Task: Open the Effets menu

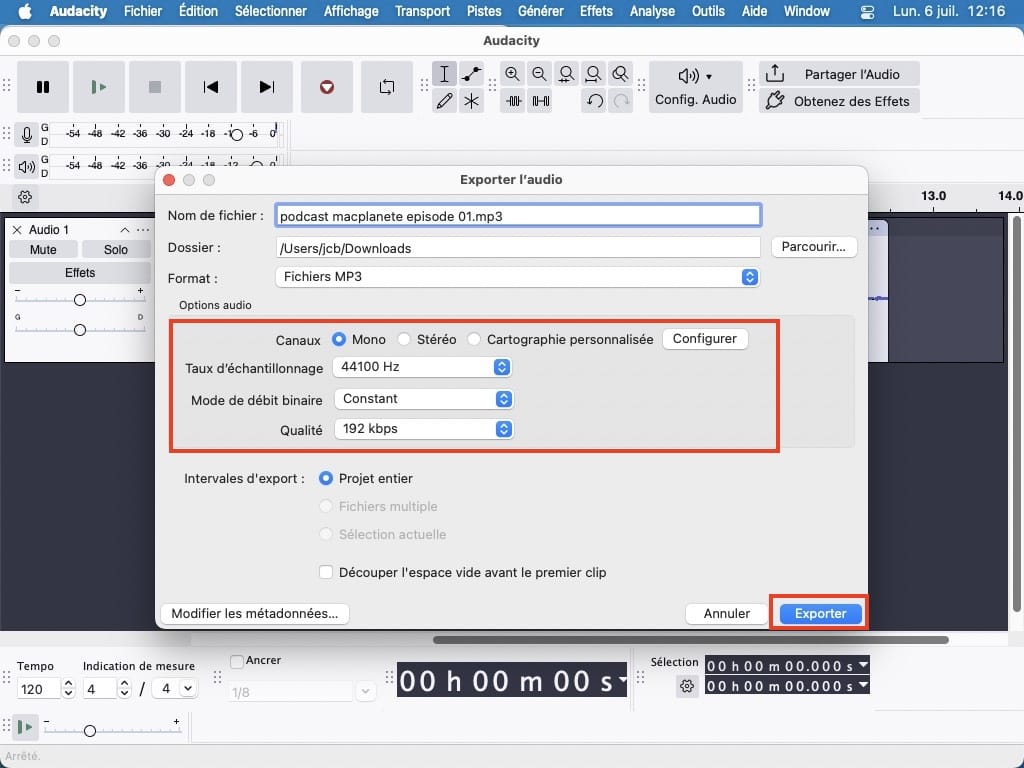Action: pyautogui.click(x=596, y=11)
